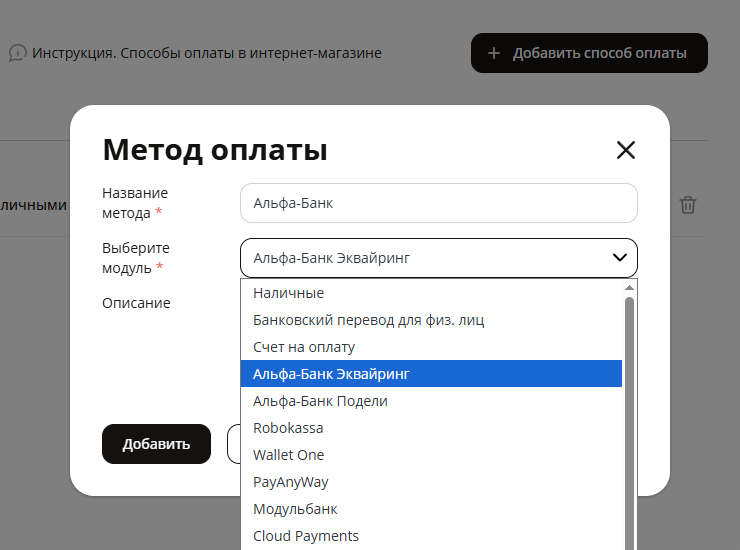Click the trash delete icon
This screenshot has width=740, height=550.
[688, 205]
